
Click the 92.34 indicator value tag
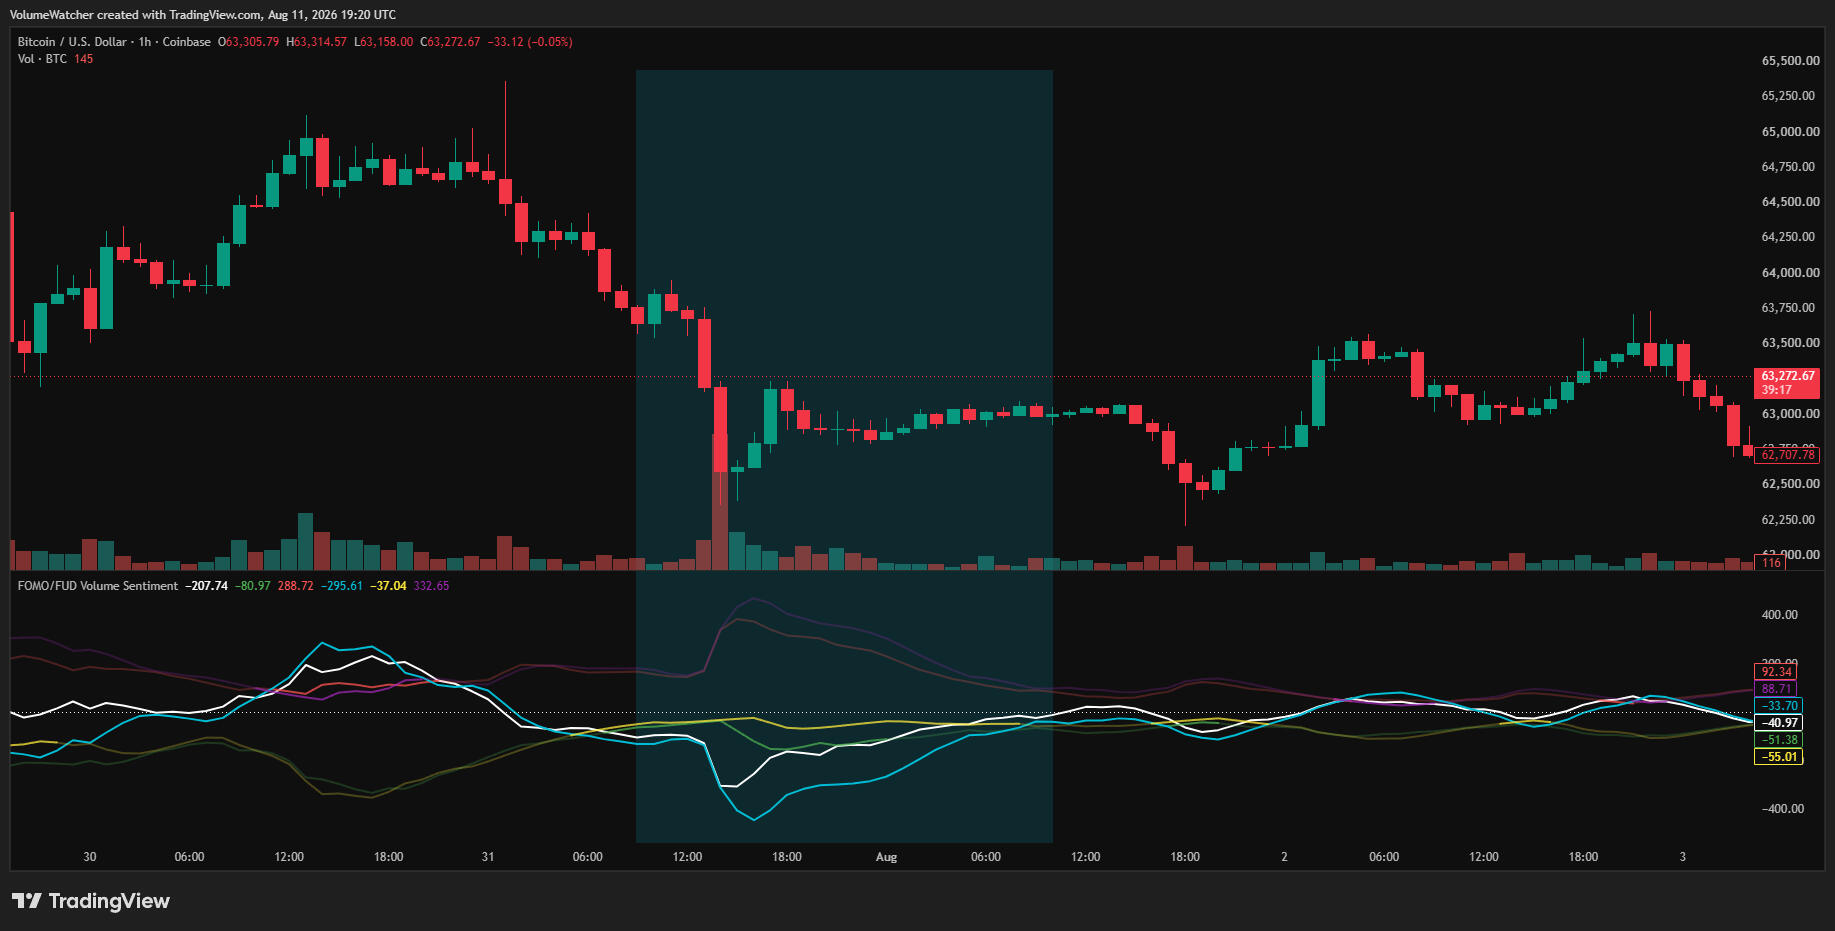click(1775, 672)
